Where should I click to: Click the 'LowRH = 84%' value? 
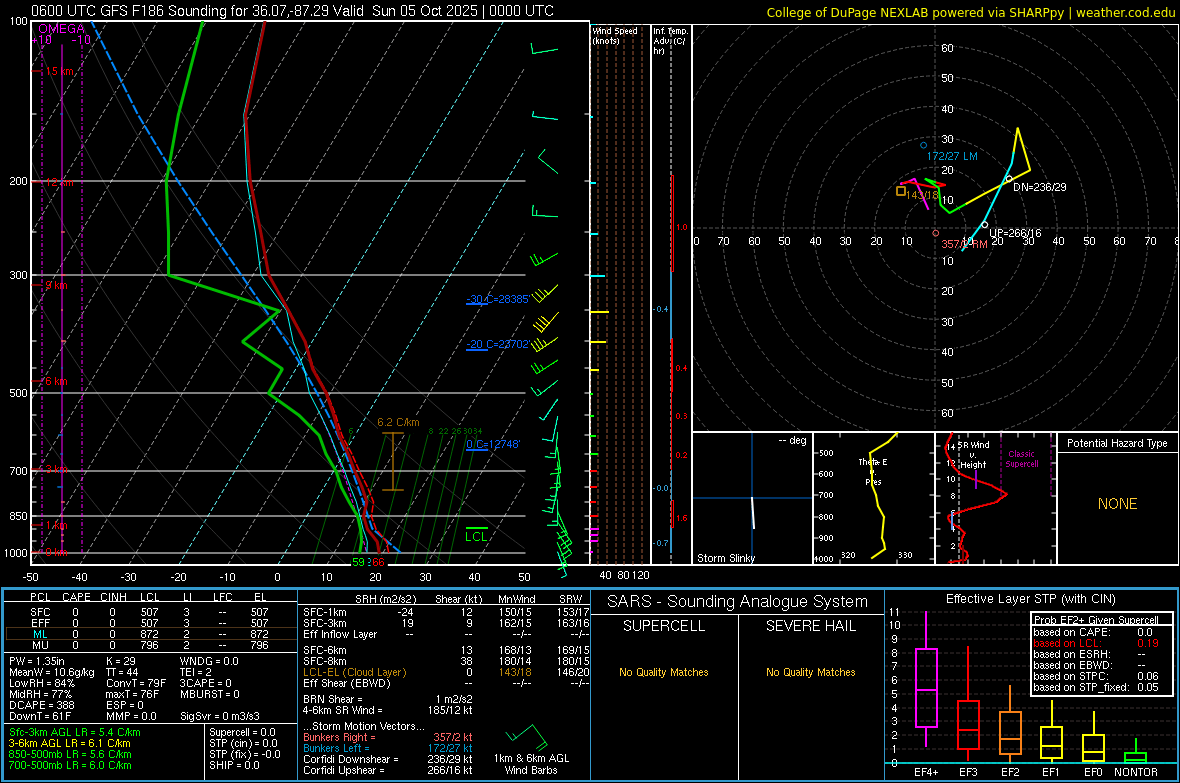coord(41,683)
